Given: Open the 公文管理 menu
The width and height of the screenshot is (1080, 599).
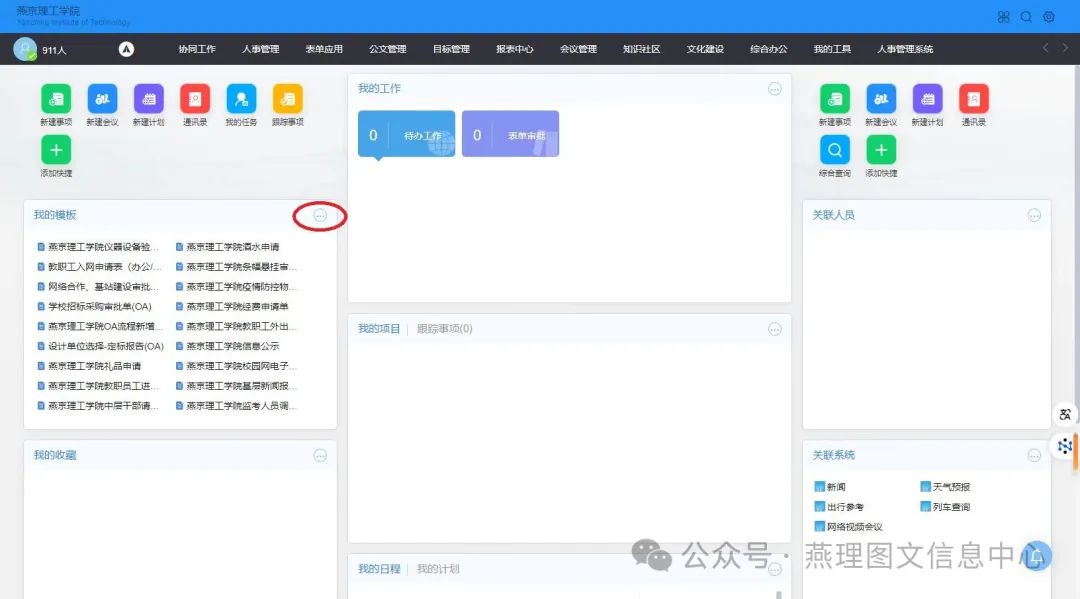Looking at the screenshot, I should 387,49.
